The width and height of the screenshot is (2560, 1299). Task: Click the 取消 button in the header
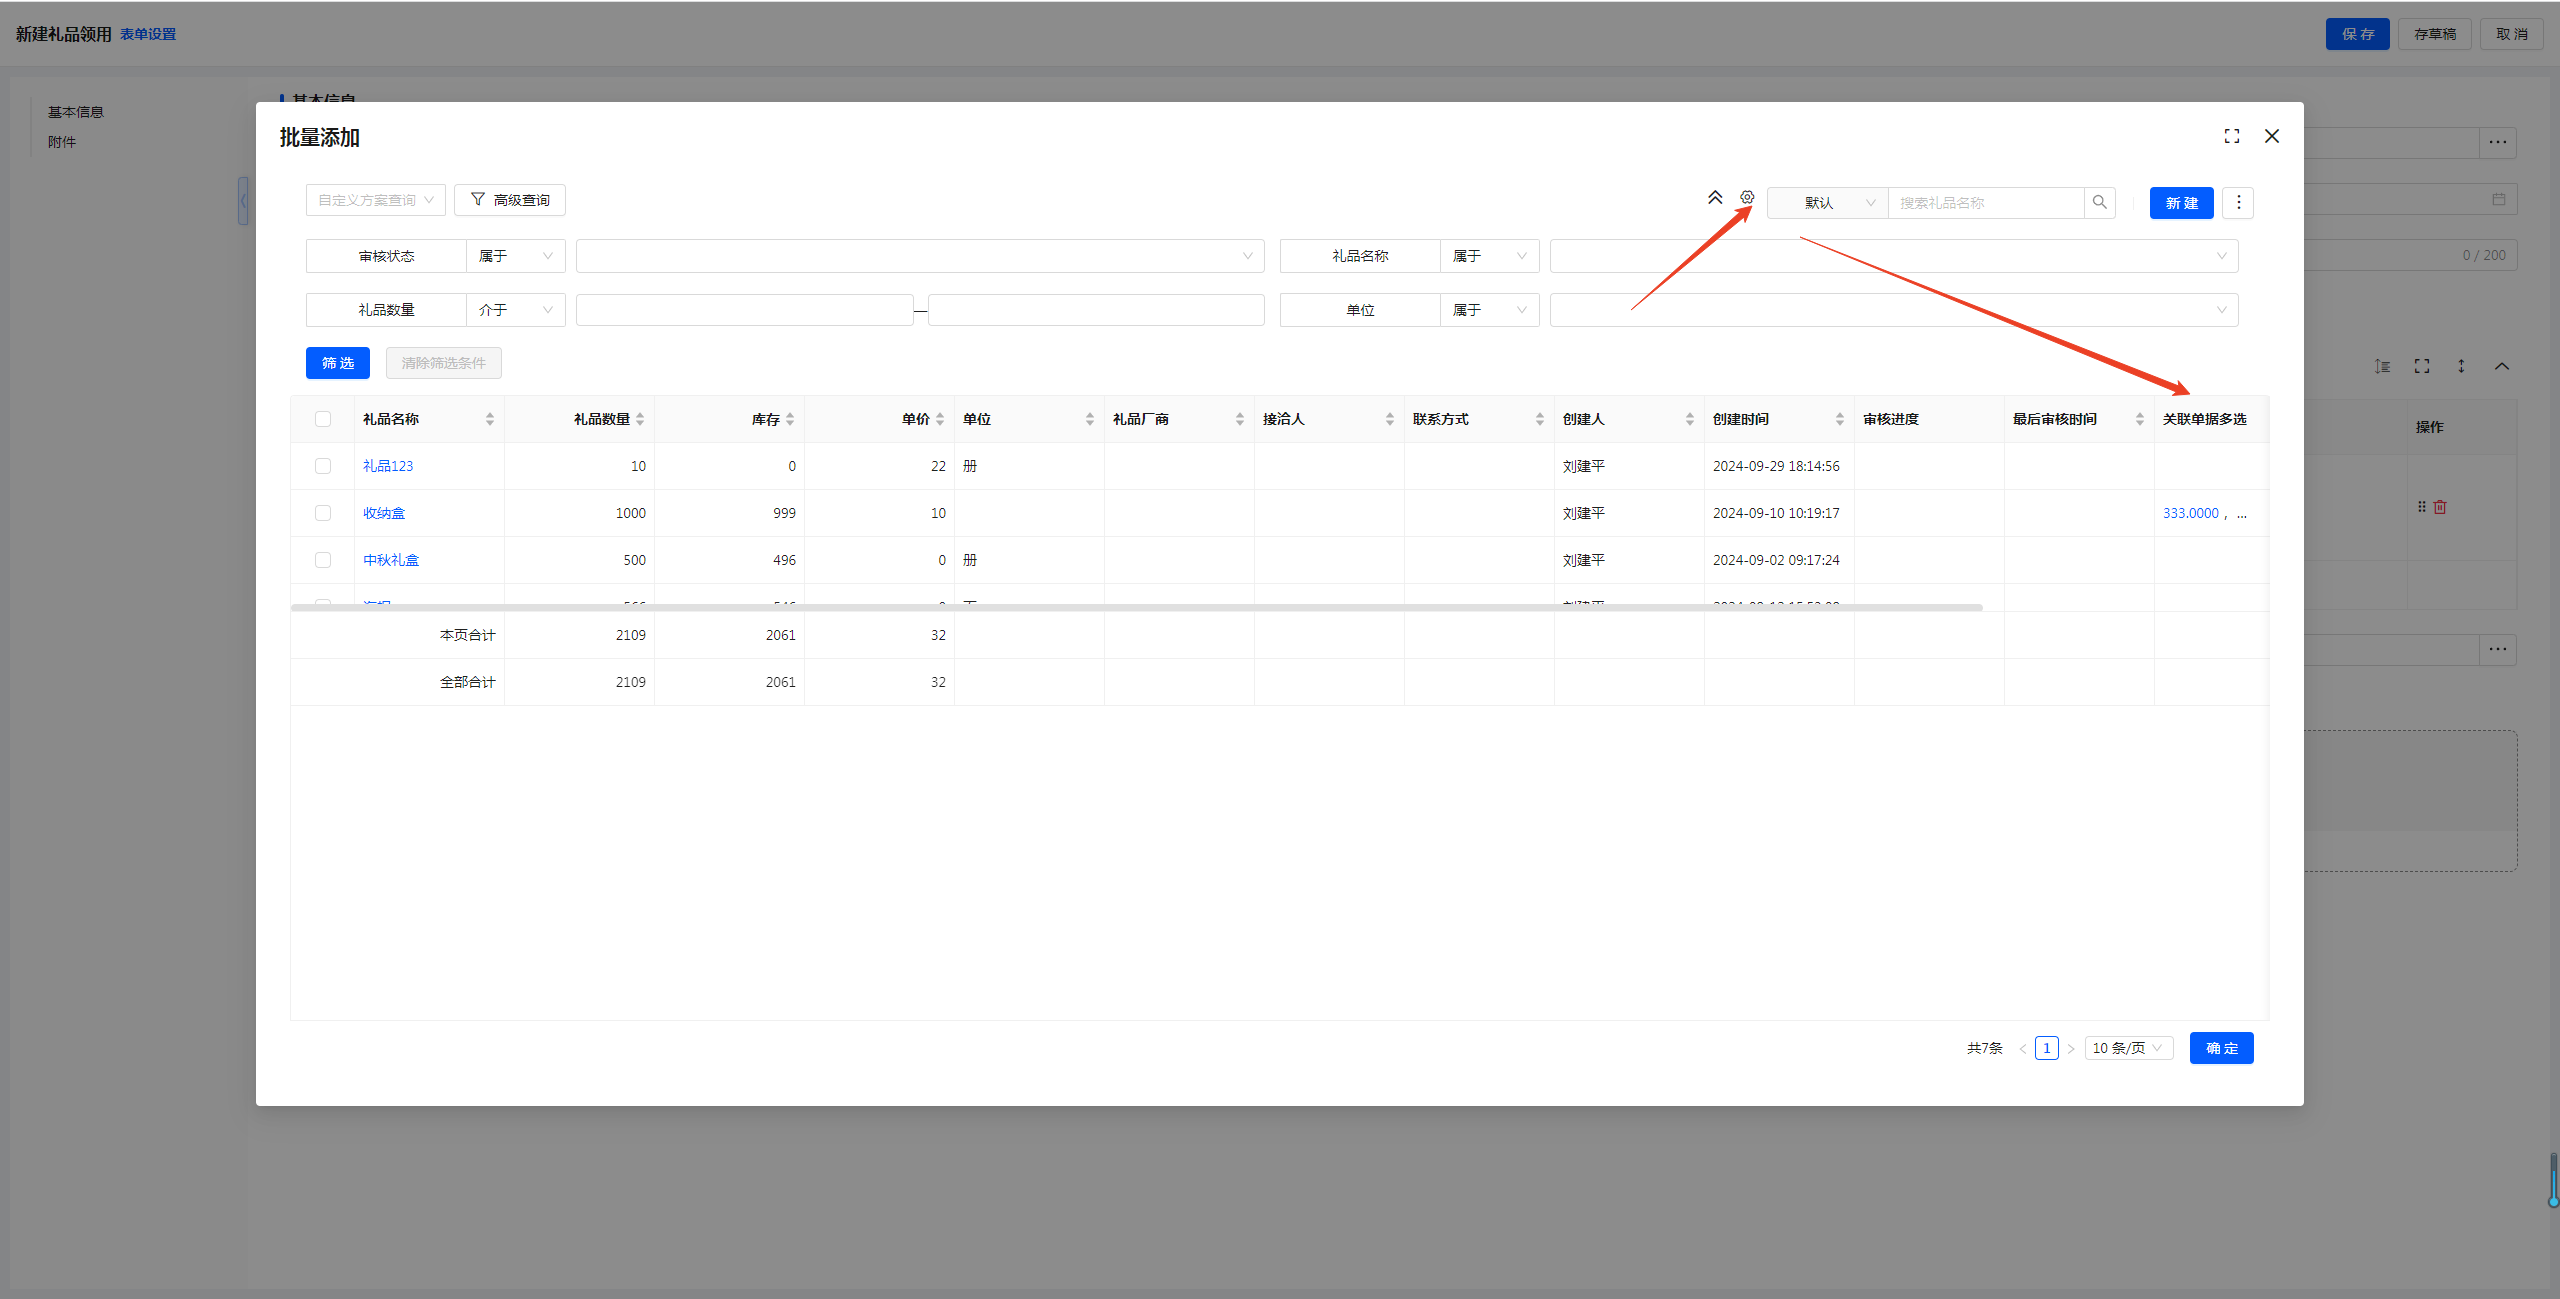2512,34
